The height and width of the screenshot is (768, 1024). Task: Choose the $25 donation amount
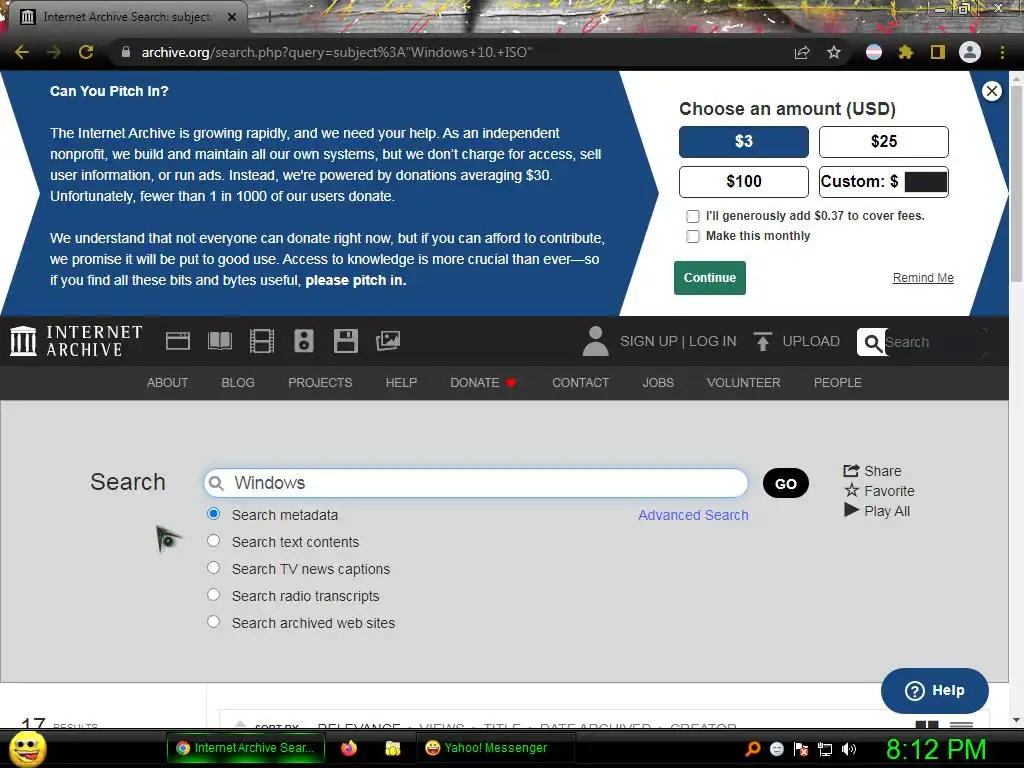pos(884,142)
